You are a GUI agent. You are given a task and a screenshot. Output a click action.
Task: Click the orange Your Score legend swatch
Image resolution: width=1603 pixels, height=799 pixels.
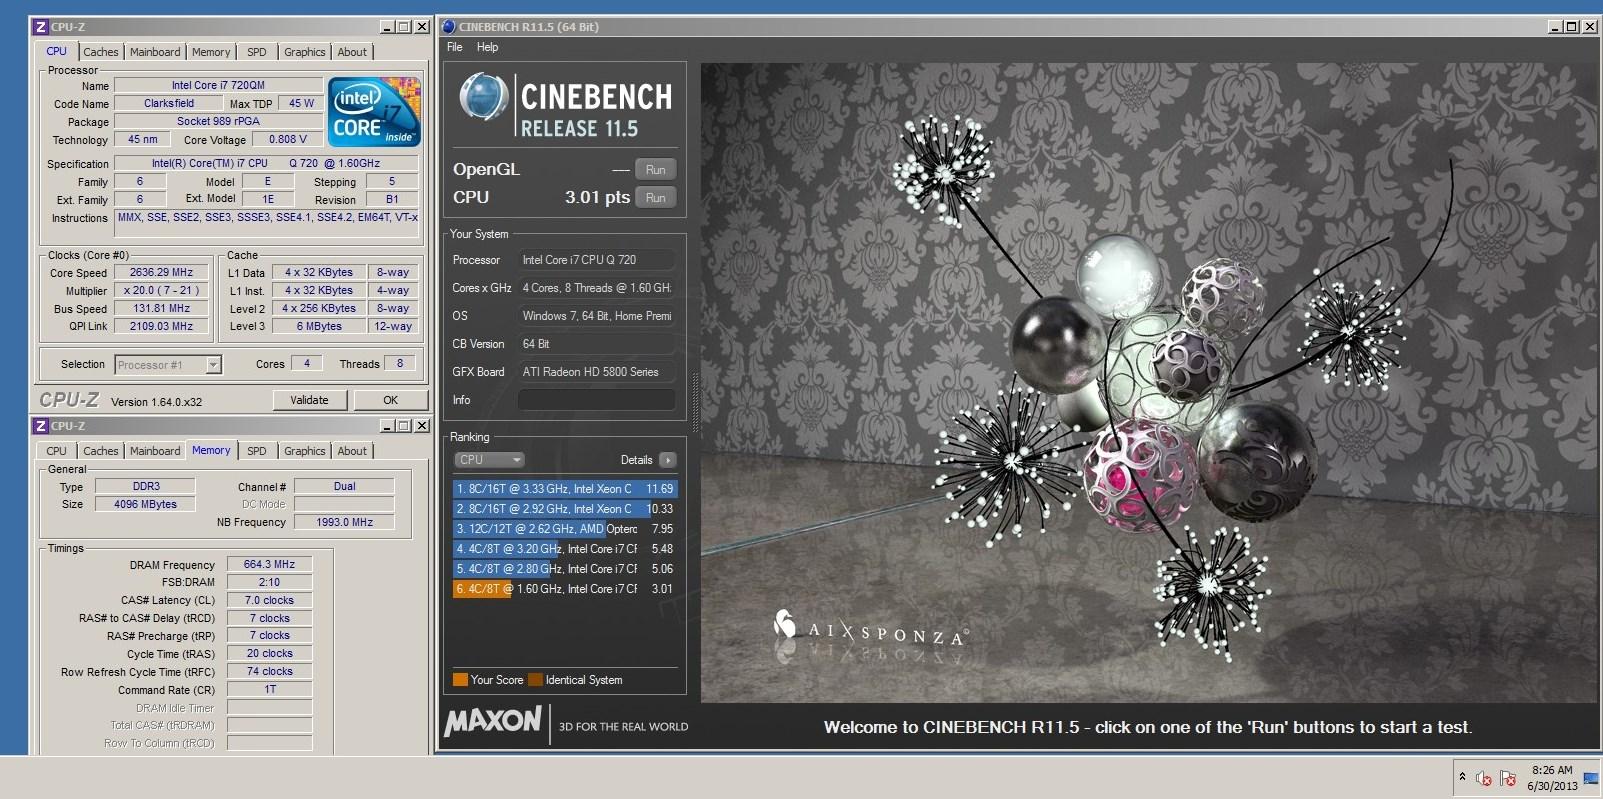460,680
